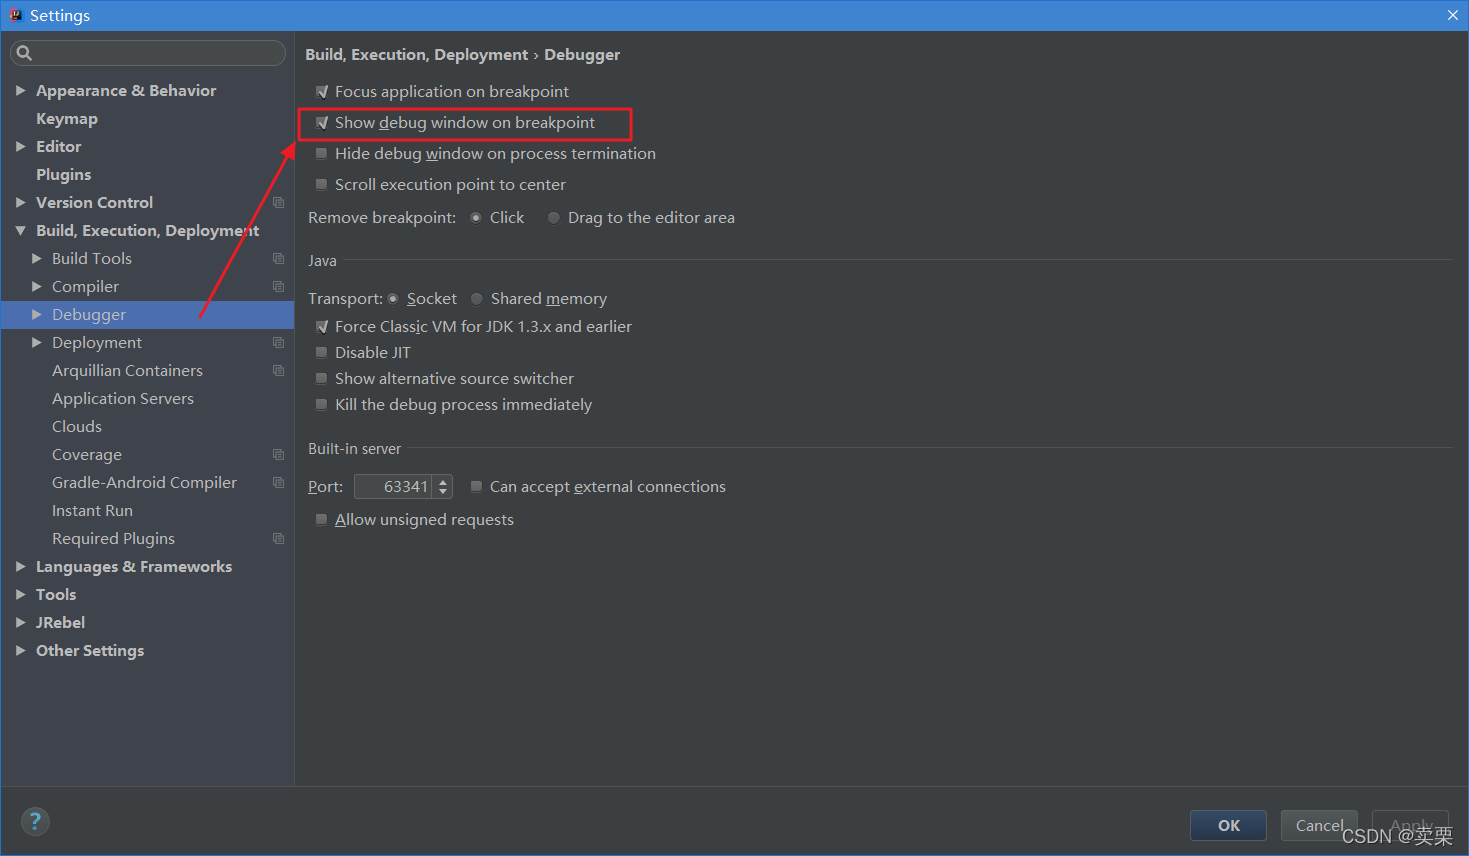Viewport: 1469px width, 856px height.
Task: Collapse Build, Execution, Deployment node arrow
Action: [20, 231]
